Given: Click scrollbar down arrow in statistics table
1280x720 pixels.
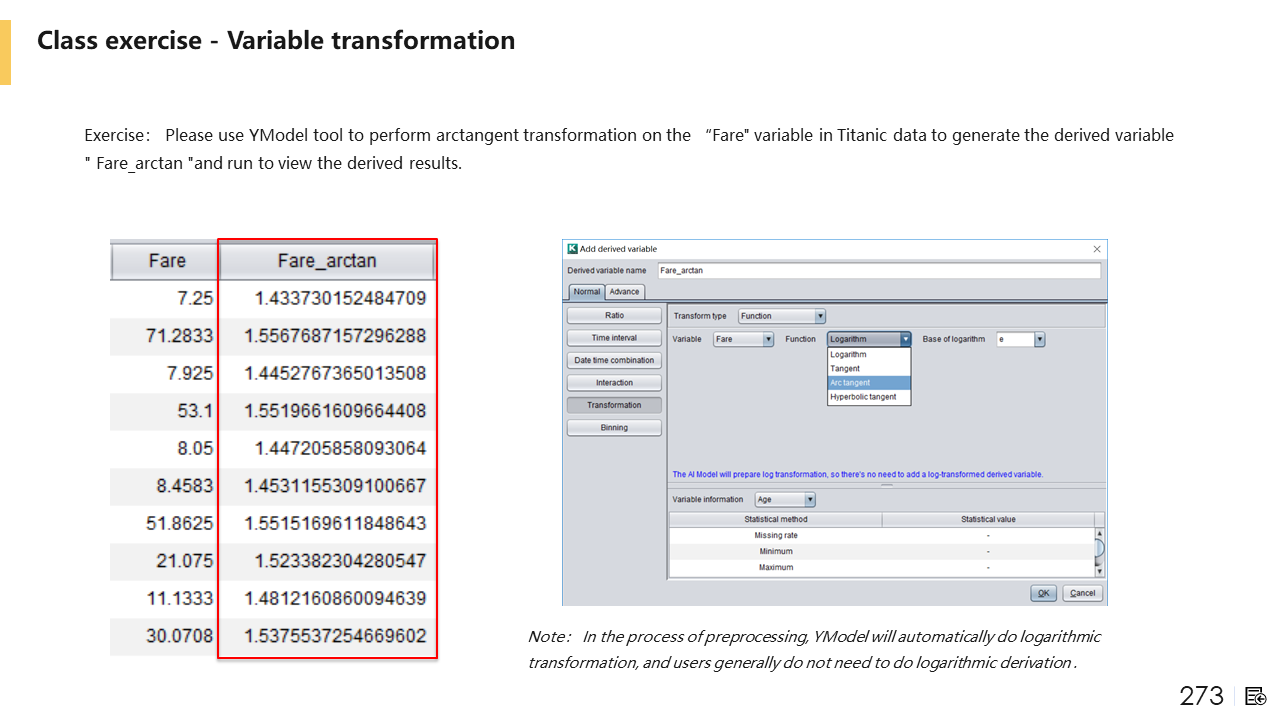Looking at the screenshot, I should point(1100,571).
